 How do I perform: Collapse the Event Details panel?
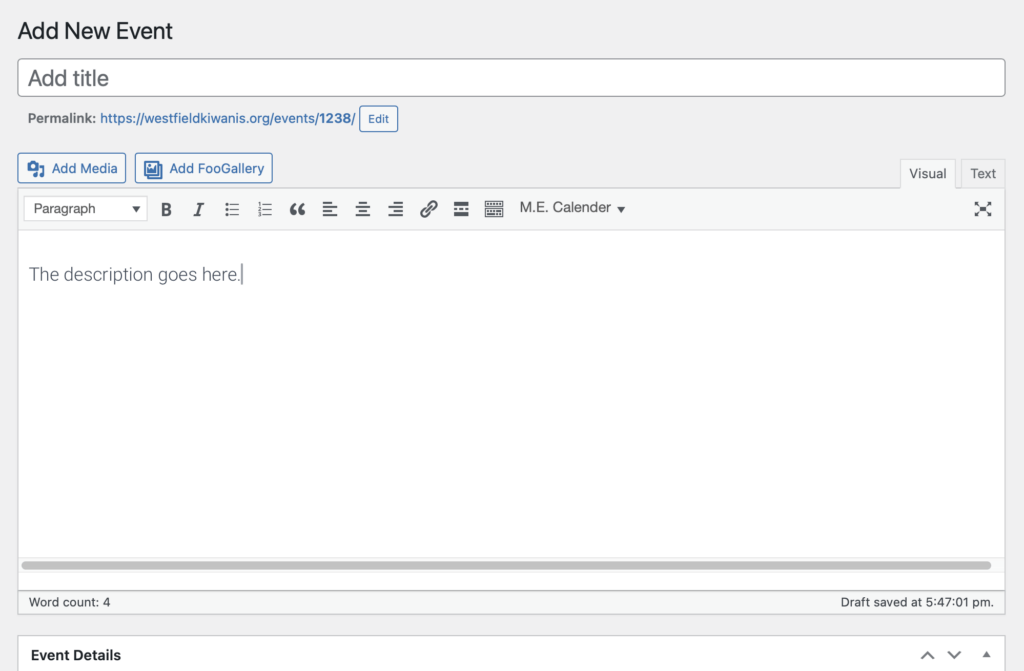(x=986, y=655)
